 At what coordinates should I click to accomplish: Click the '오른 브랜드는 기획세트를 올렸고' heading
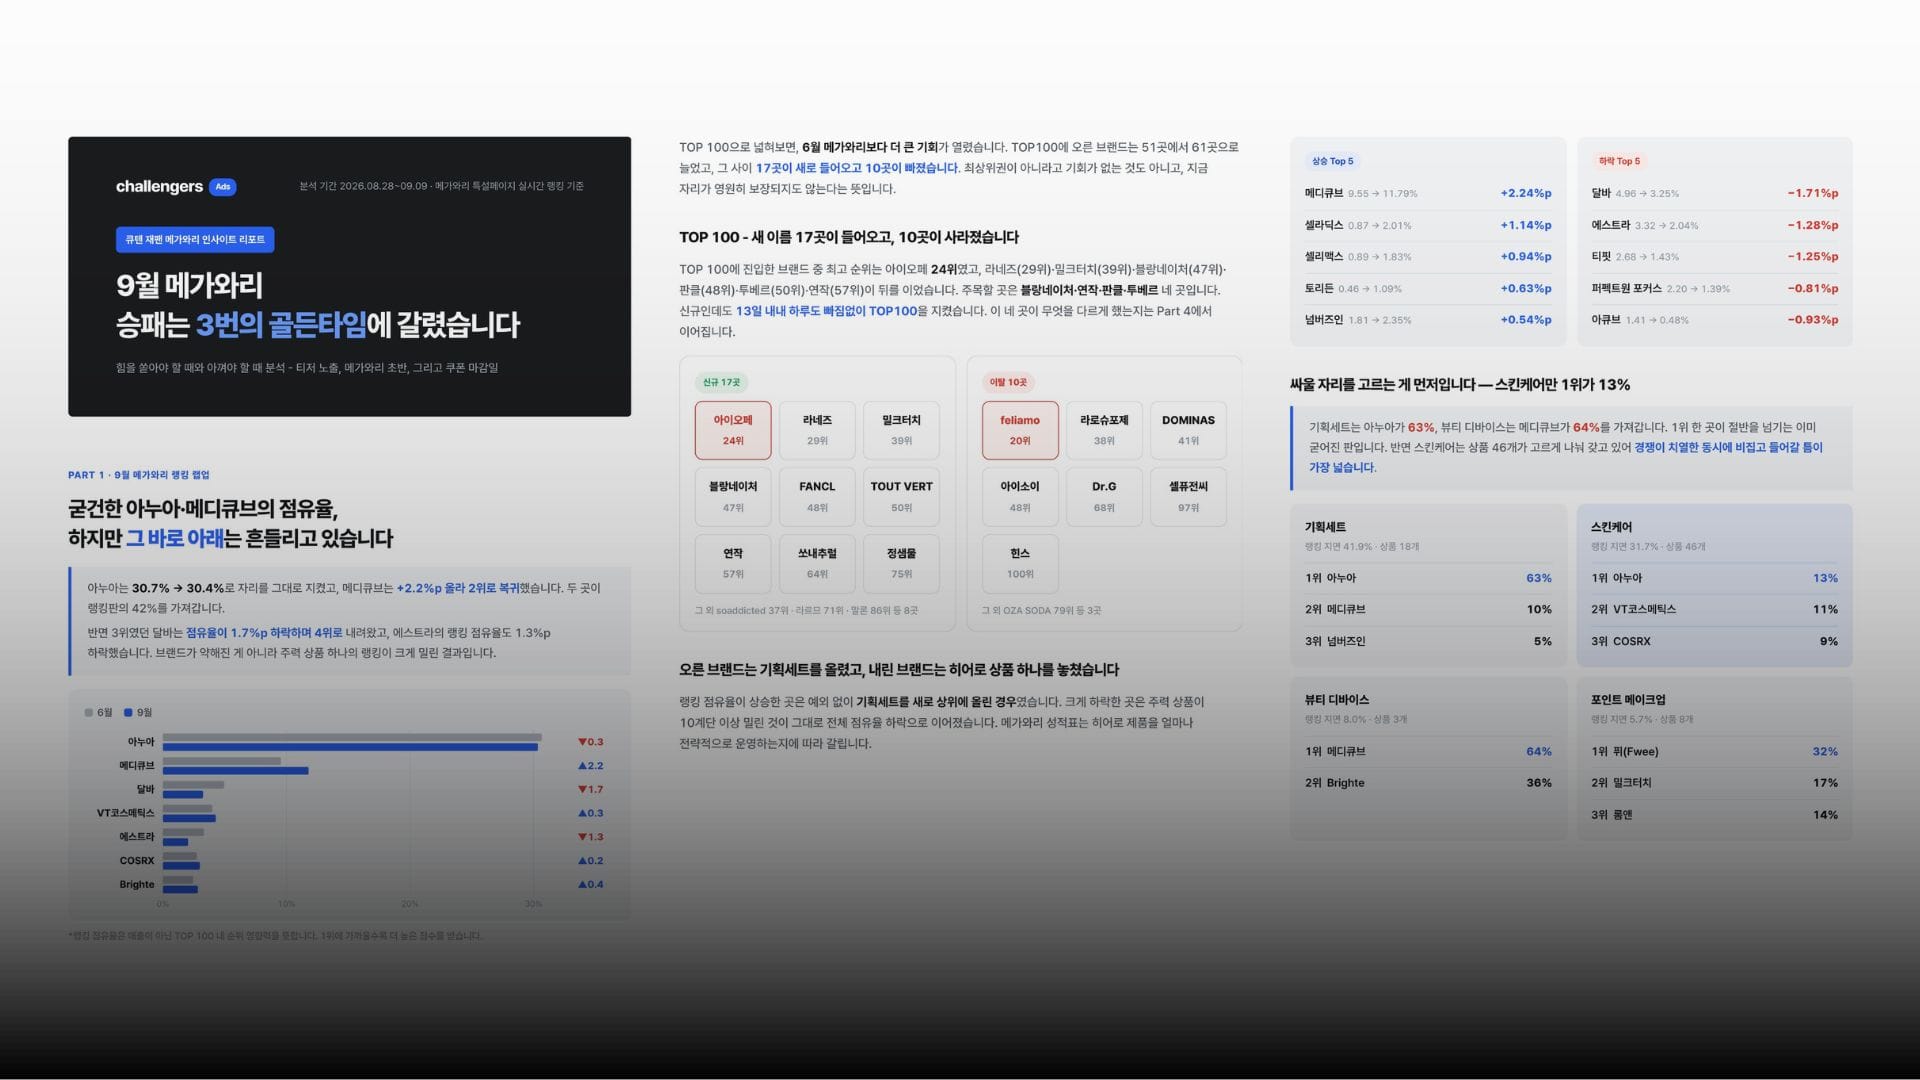point(899,670)
